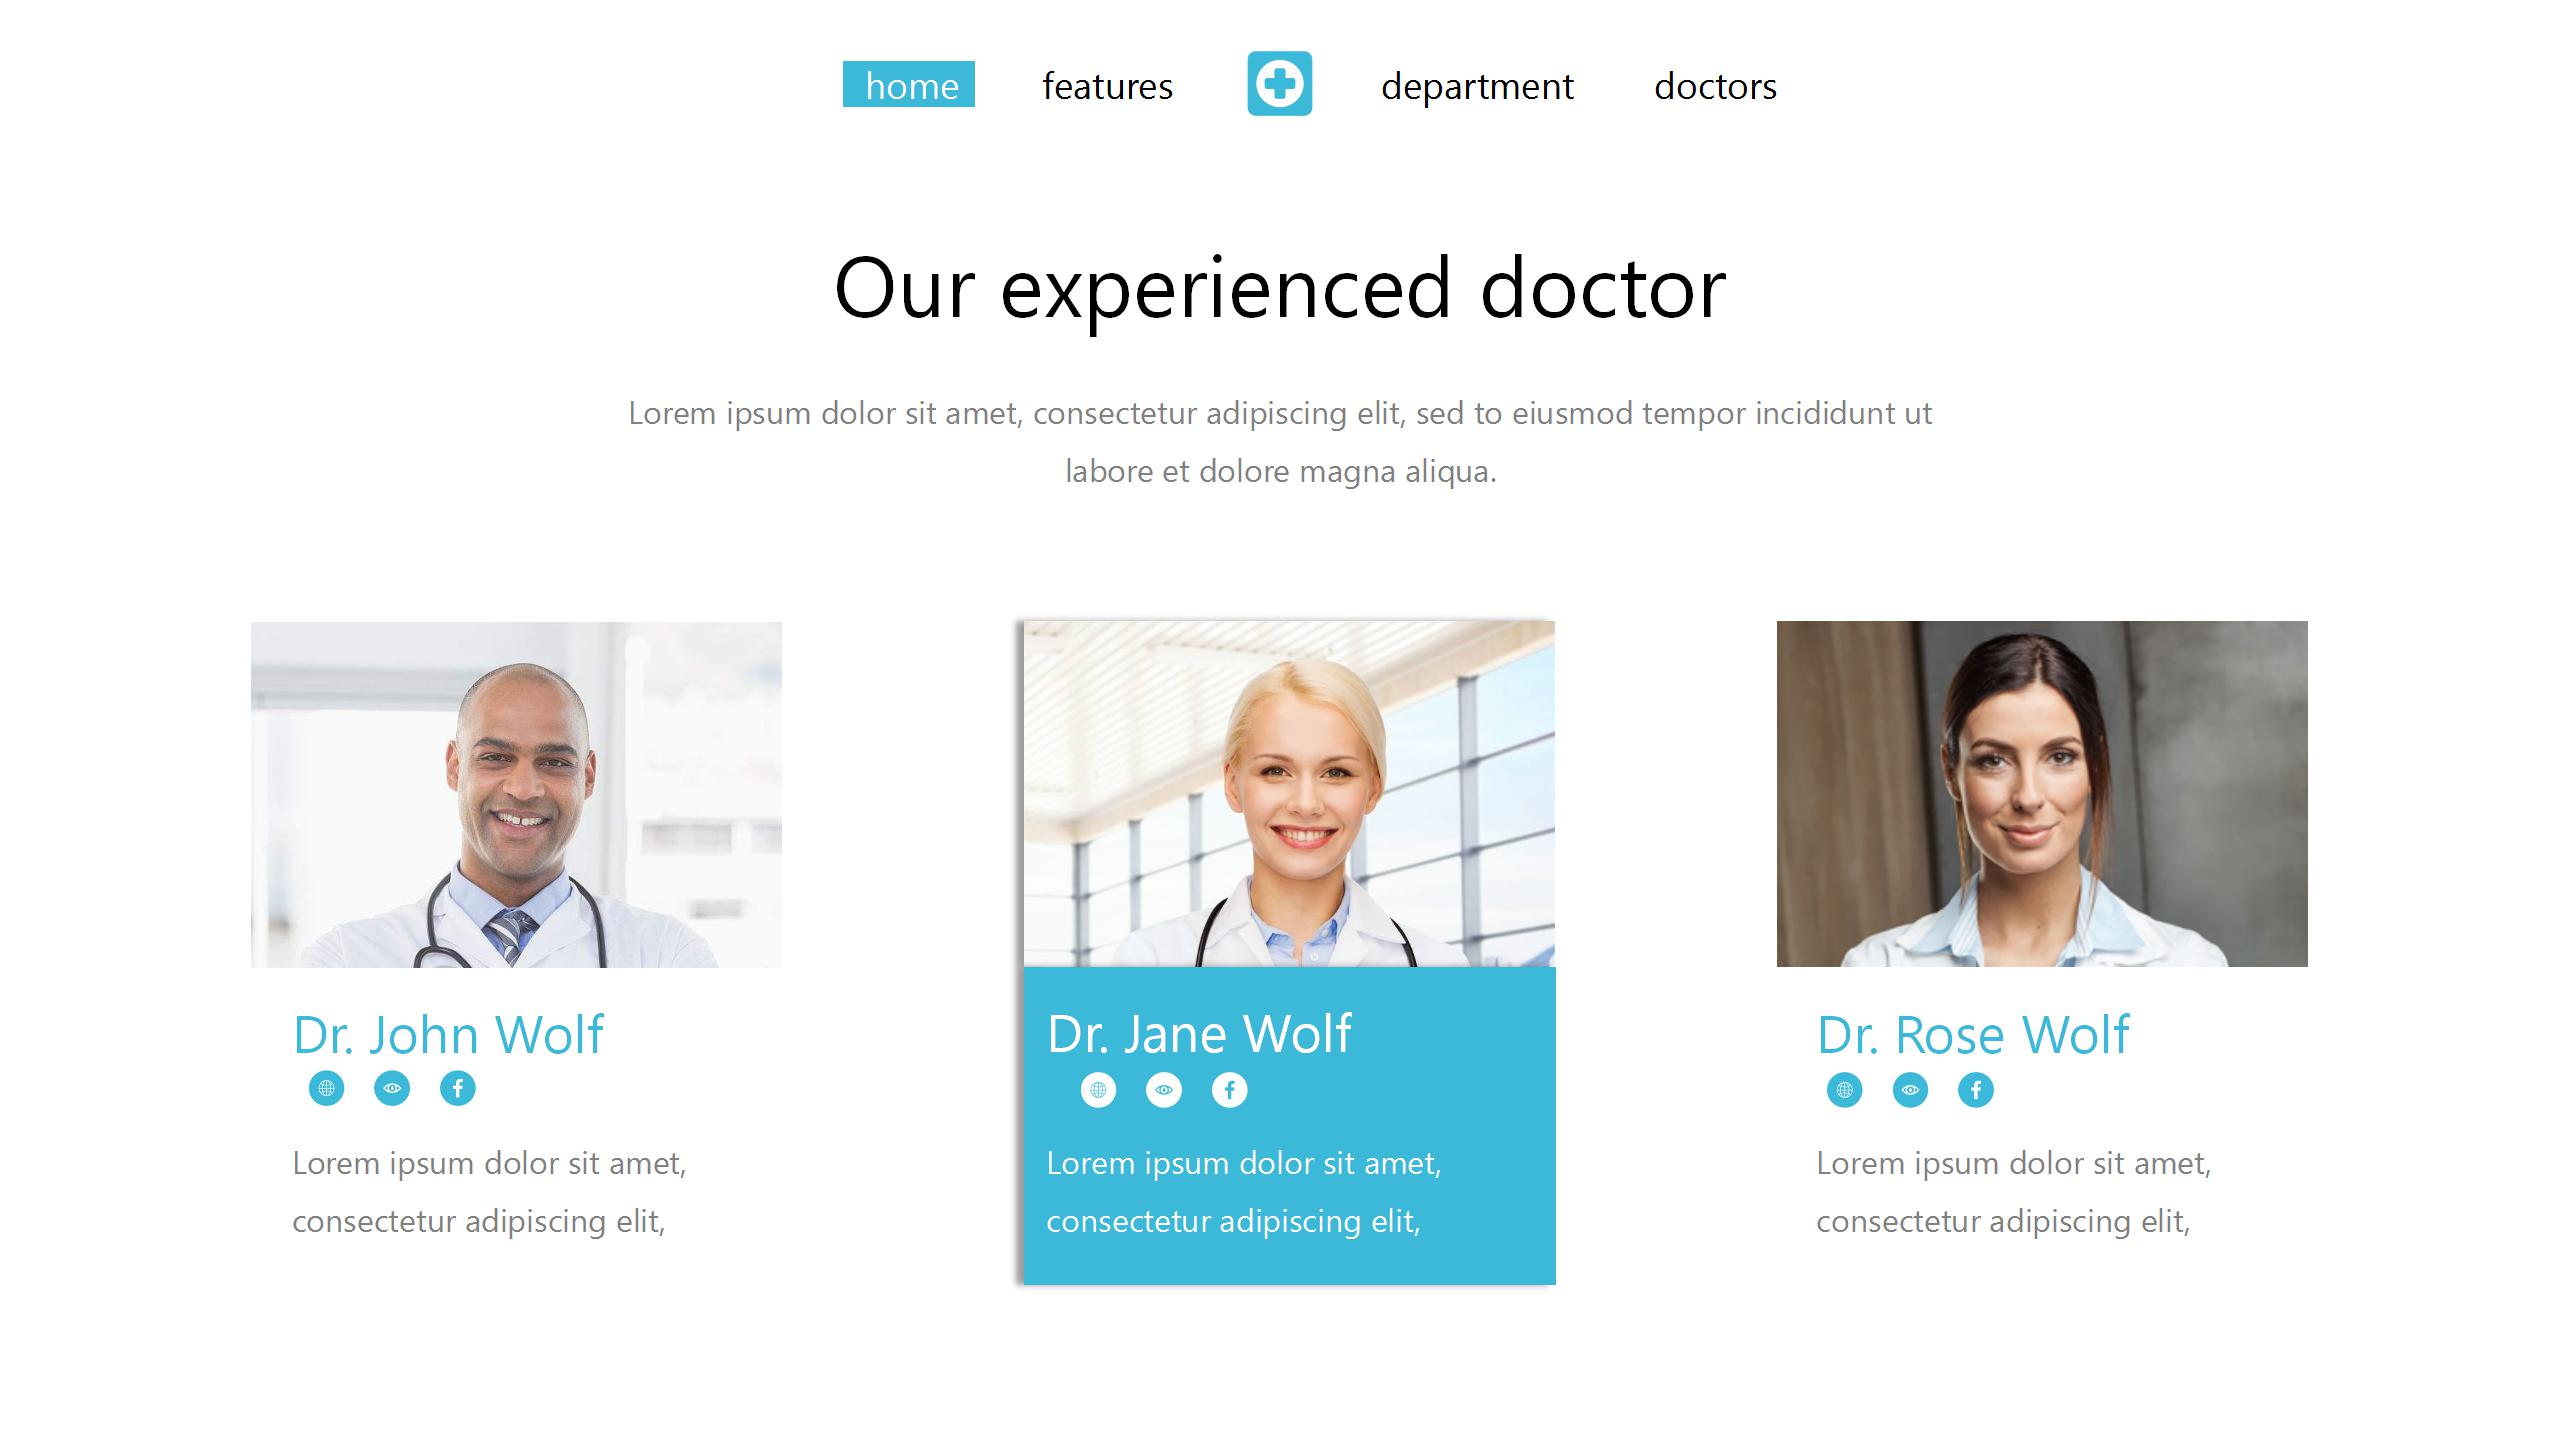
Task: Navigate to the doctors menu item
Action: [1715, 86]
